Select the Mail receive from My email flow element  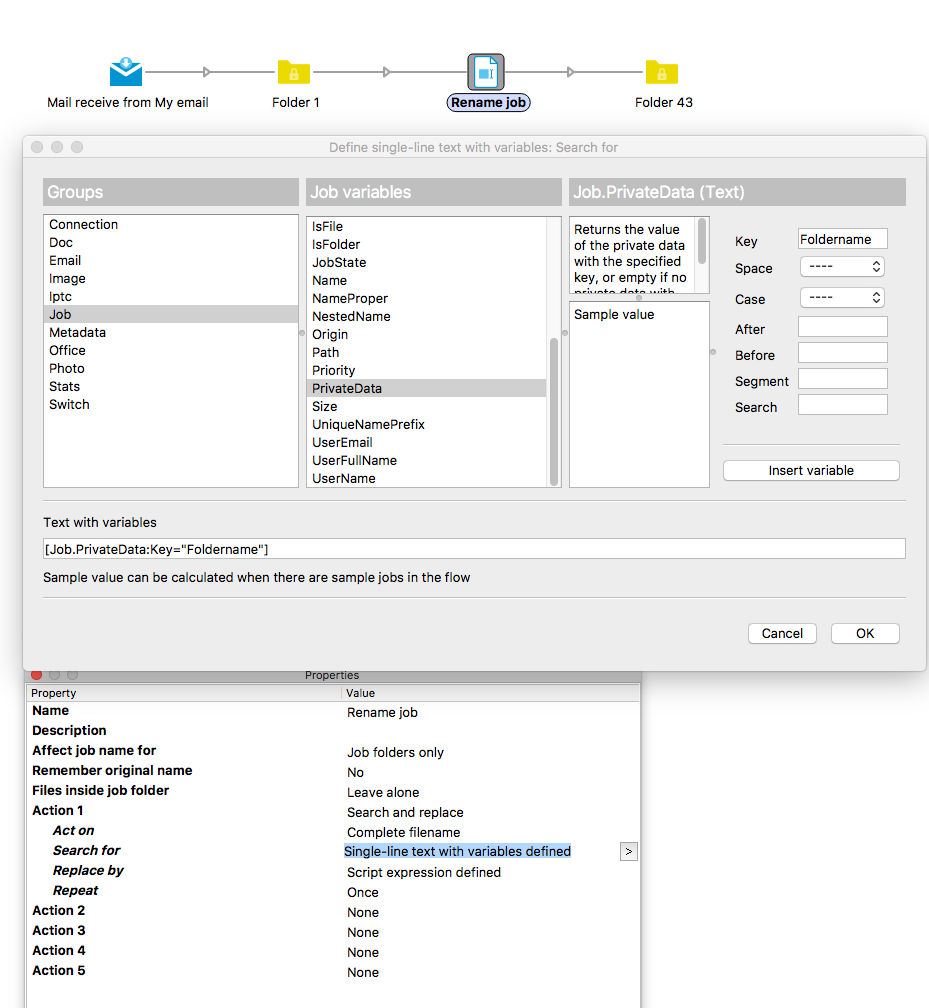pyautogui.click(x=125, y=71)
